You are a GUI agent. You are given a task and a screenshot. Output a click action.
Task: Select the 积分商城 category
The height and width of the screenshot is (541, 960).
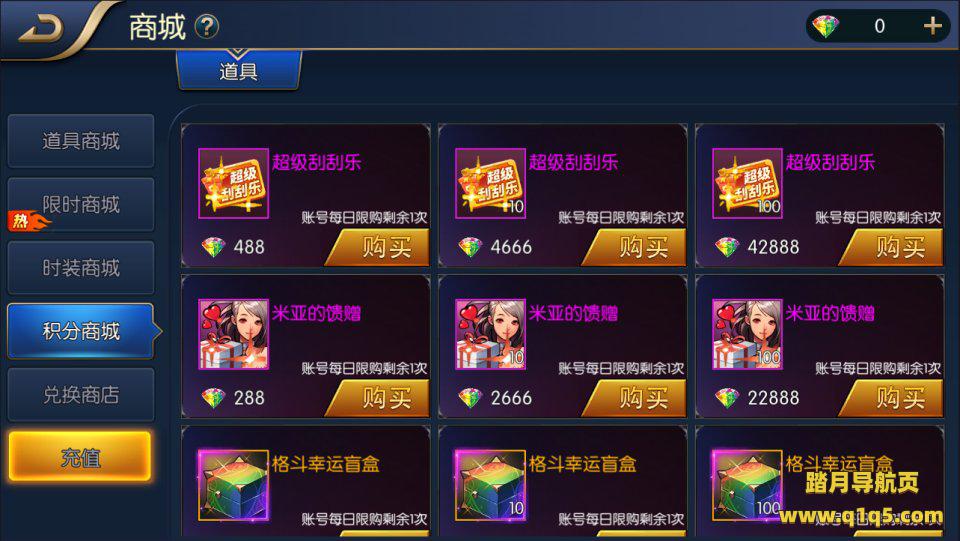click(x=82, y=331)
